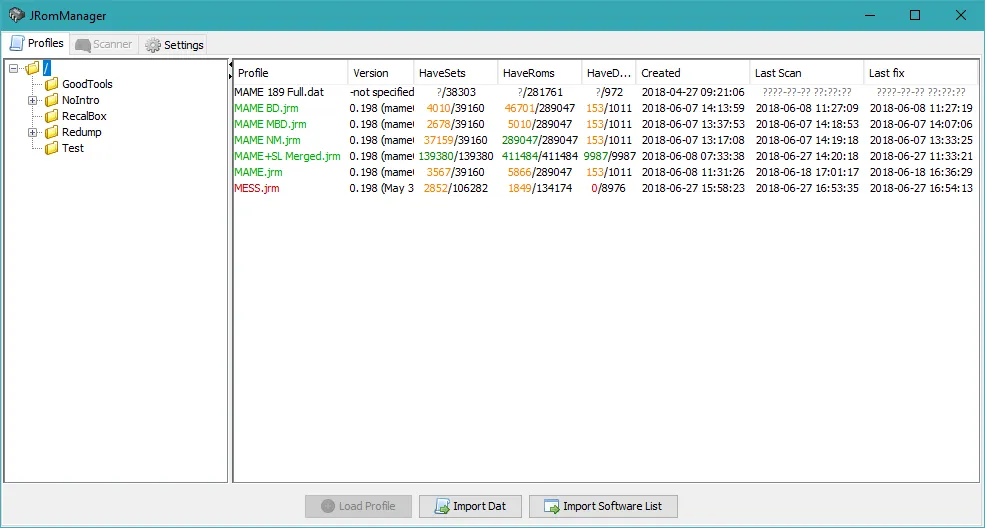The height and width of the screenshot is (528, 985).
Task: Select the MAME+SL Merged.jrm profile
Action: (287, 156)
